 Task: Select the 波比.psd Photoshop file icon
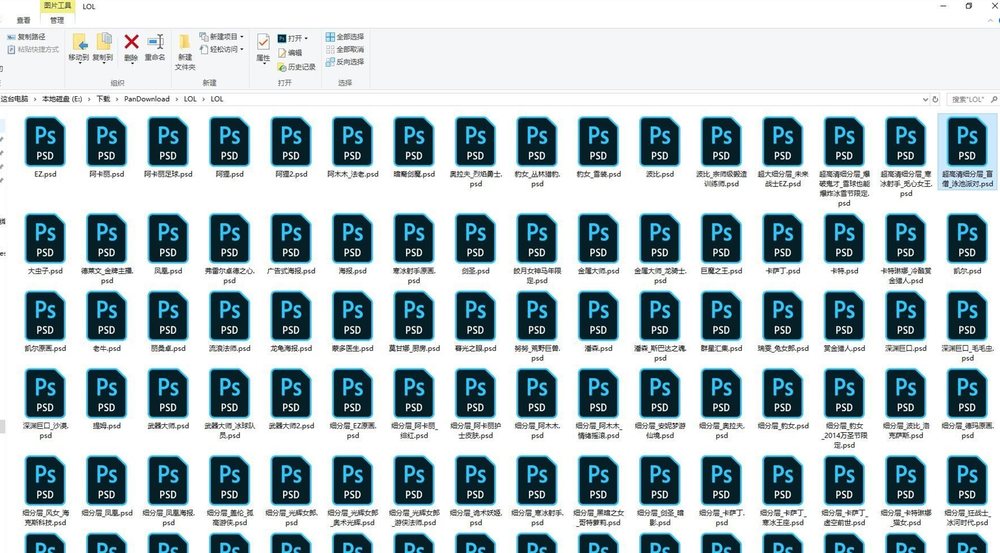[659, 142]
